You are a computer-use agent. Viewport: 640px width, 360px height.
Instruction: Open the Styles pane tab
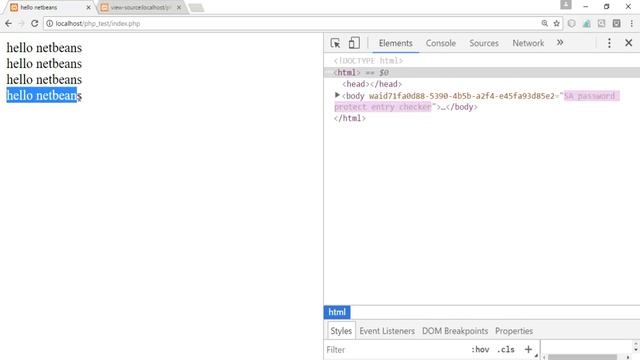coord(341,331)
